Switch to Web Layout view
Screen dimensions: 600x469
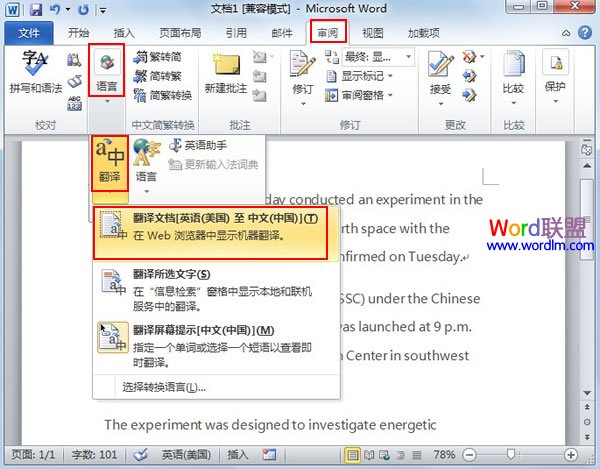(384, 455)
